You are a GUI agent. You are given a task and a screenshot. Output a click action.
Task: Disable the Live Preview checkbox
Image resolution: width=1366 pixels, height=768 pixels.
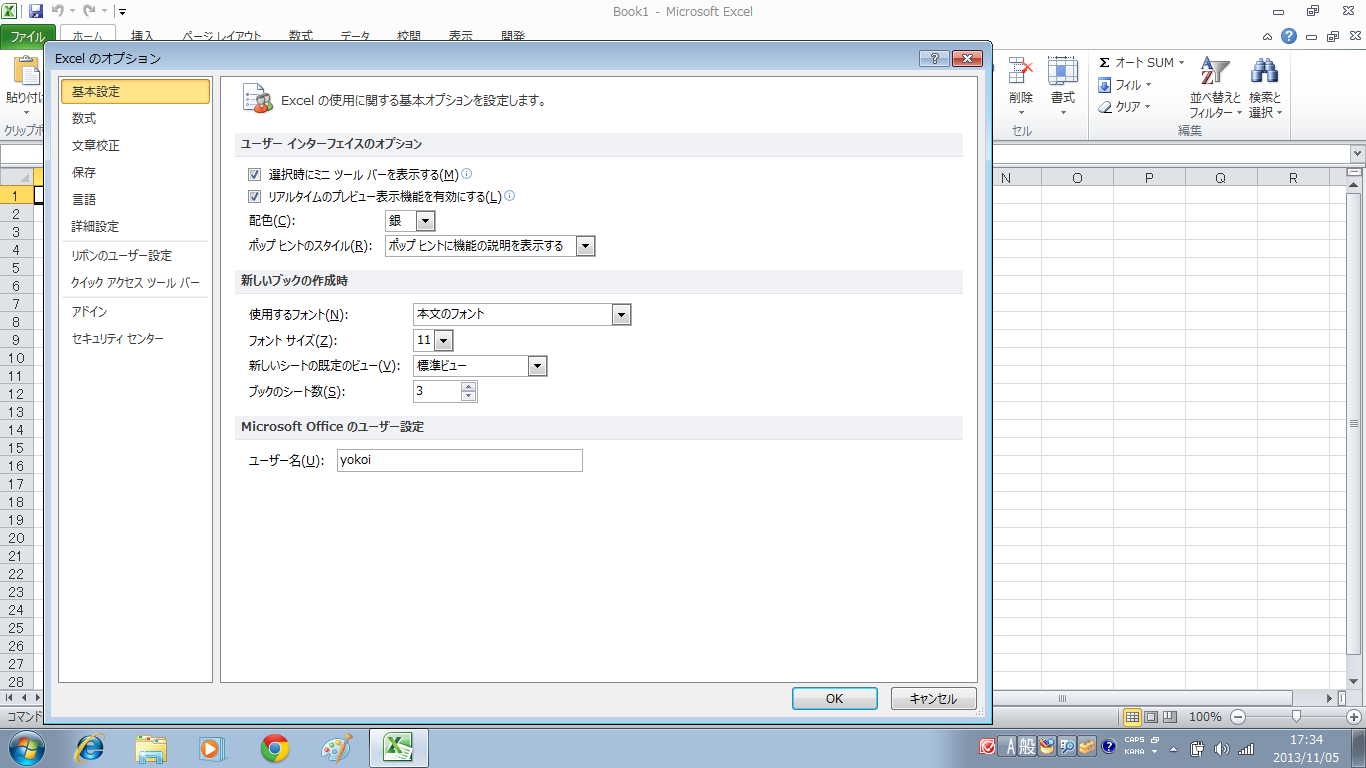(254, 197)
